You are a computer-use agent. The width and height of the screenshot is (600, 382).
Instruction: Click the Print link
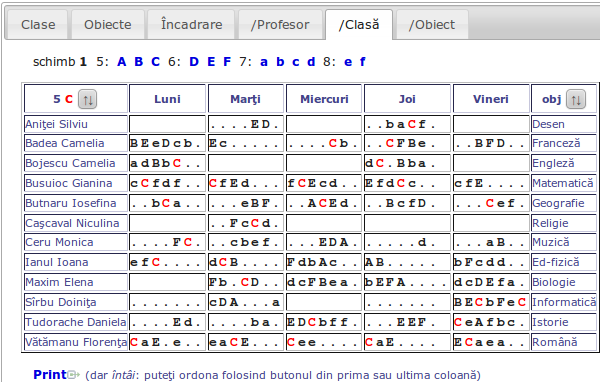[50, 374]
